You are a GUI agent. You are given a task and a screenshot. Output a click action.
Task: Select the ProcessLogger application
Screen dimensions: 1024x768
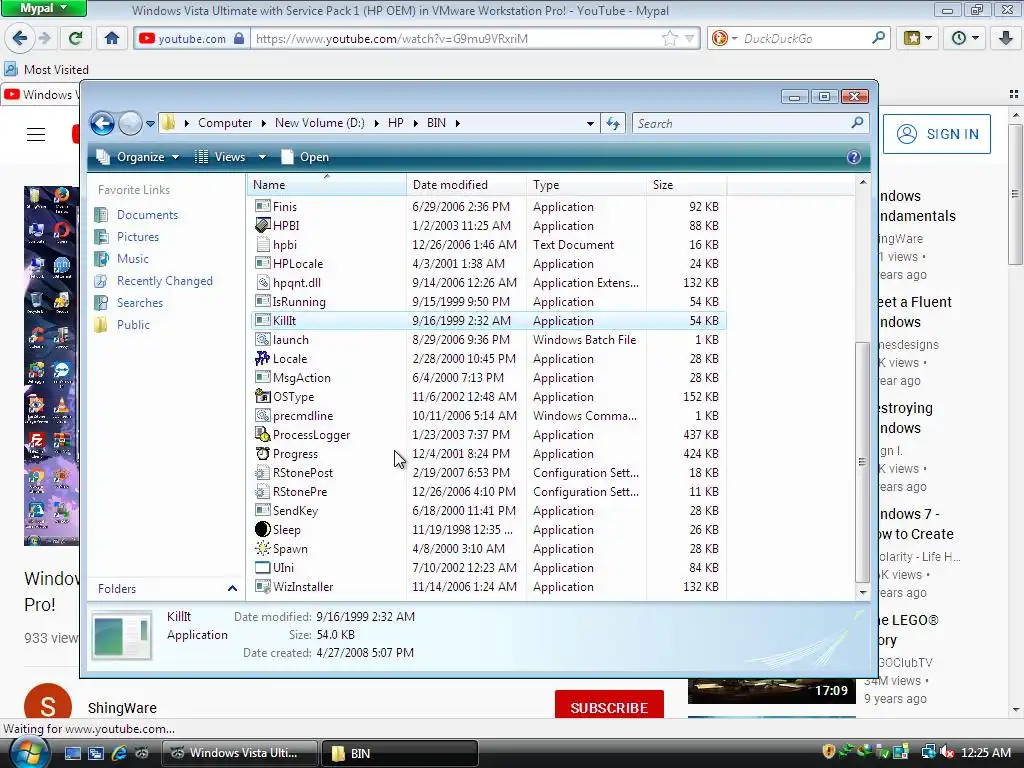[x=311, y=435]
